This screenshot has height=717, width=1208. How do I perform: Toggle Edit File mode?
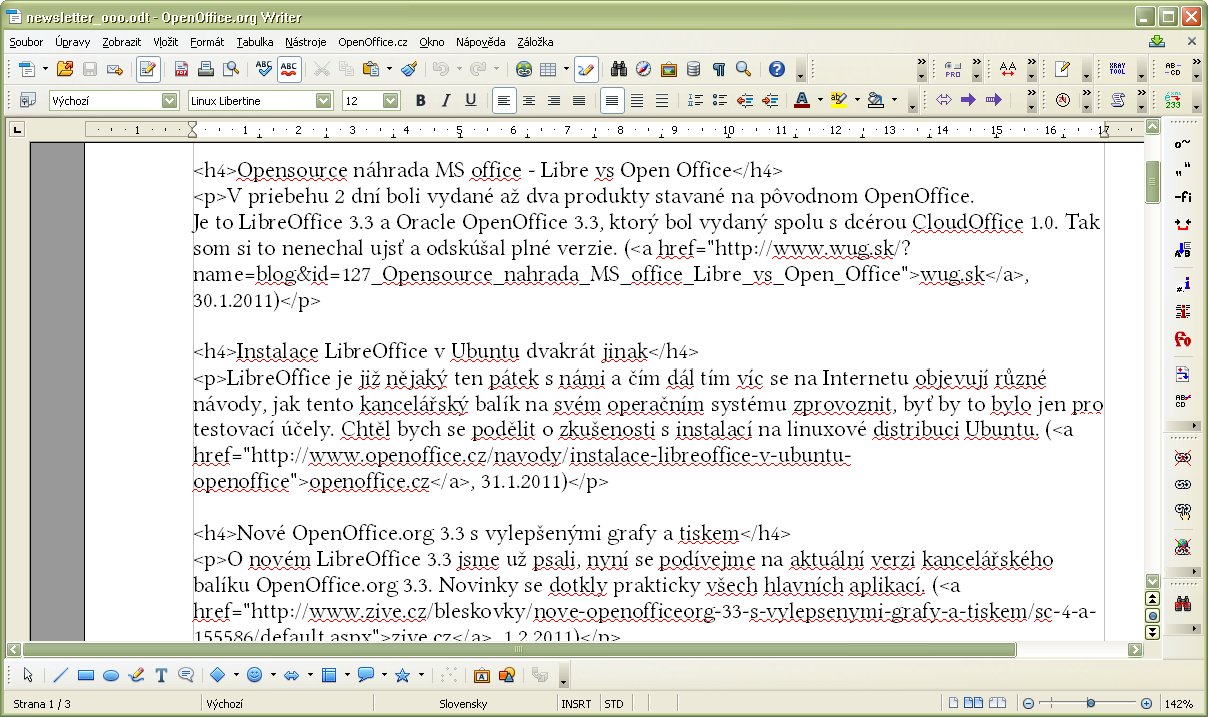pos(148,69)
